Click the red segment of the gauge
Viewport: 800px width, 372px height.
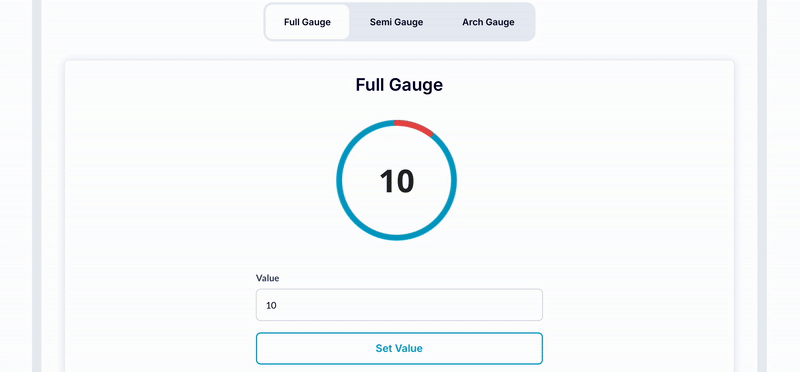(415, 127)
